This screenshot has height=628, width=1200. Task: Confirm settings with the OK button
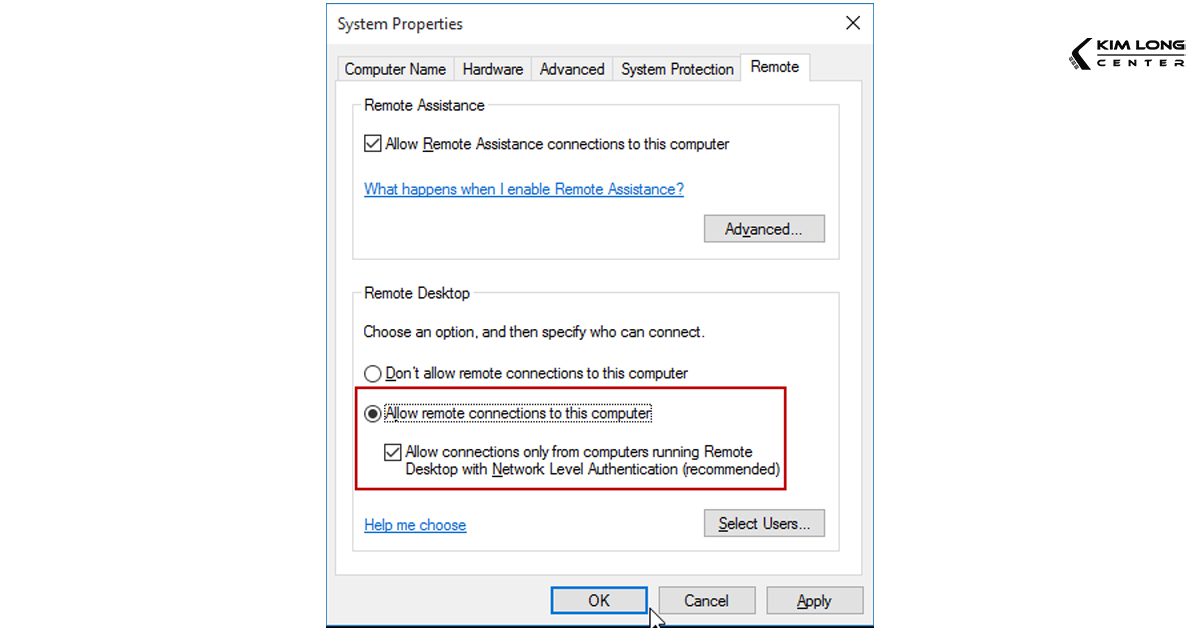click(598, 600)
